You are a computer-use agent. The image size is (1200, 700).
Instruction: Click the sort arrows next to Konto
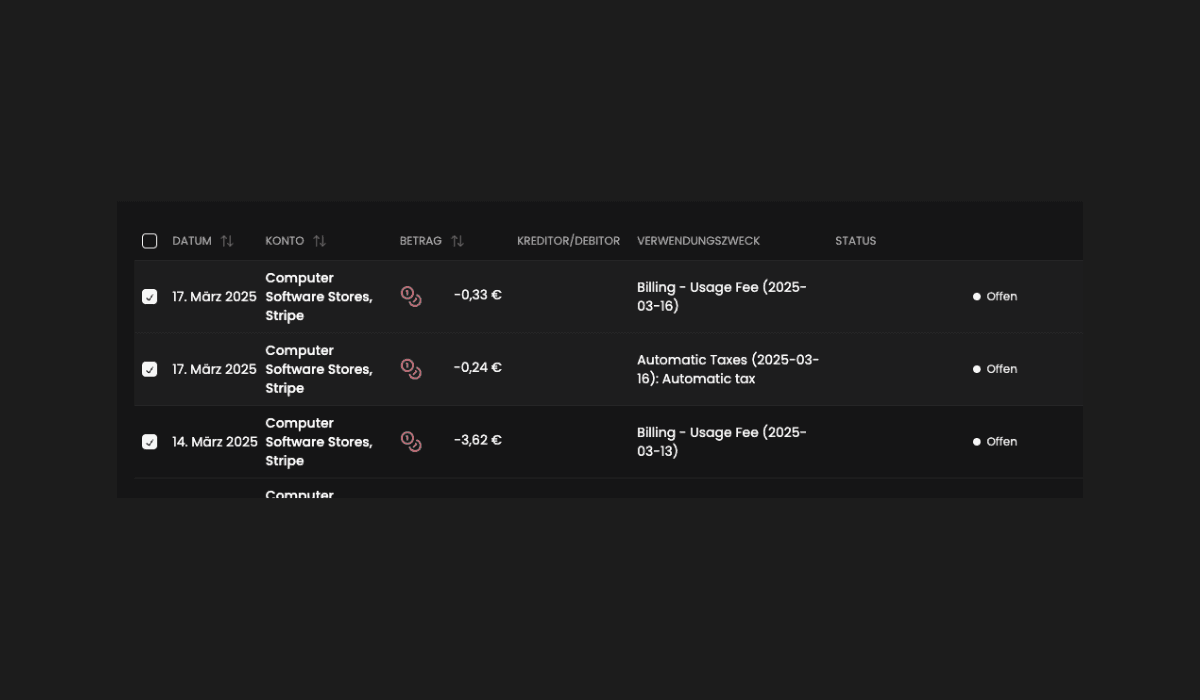tap(319, 241)
